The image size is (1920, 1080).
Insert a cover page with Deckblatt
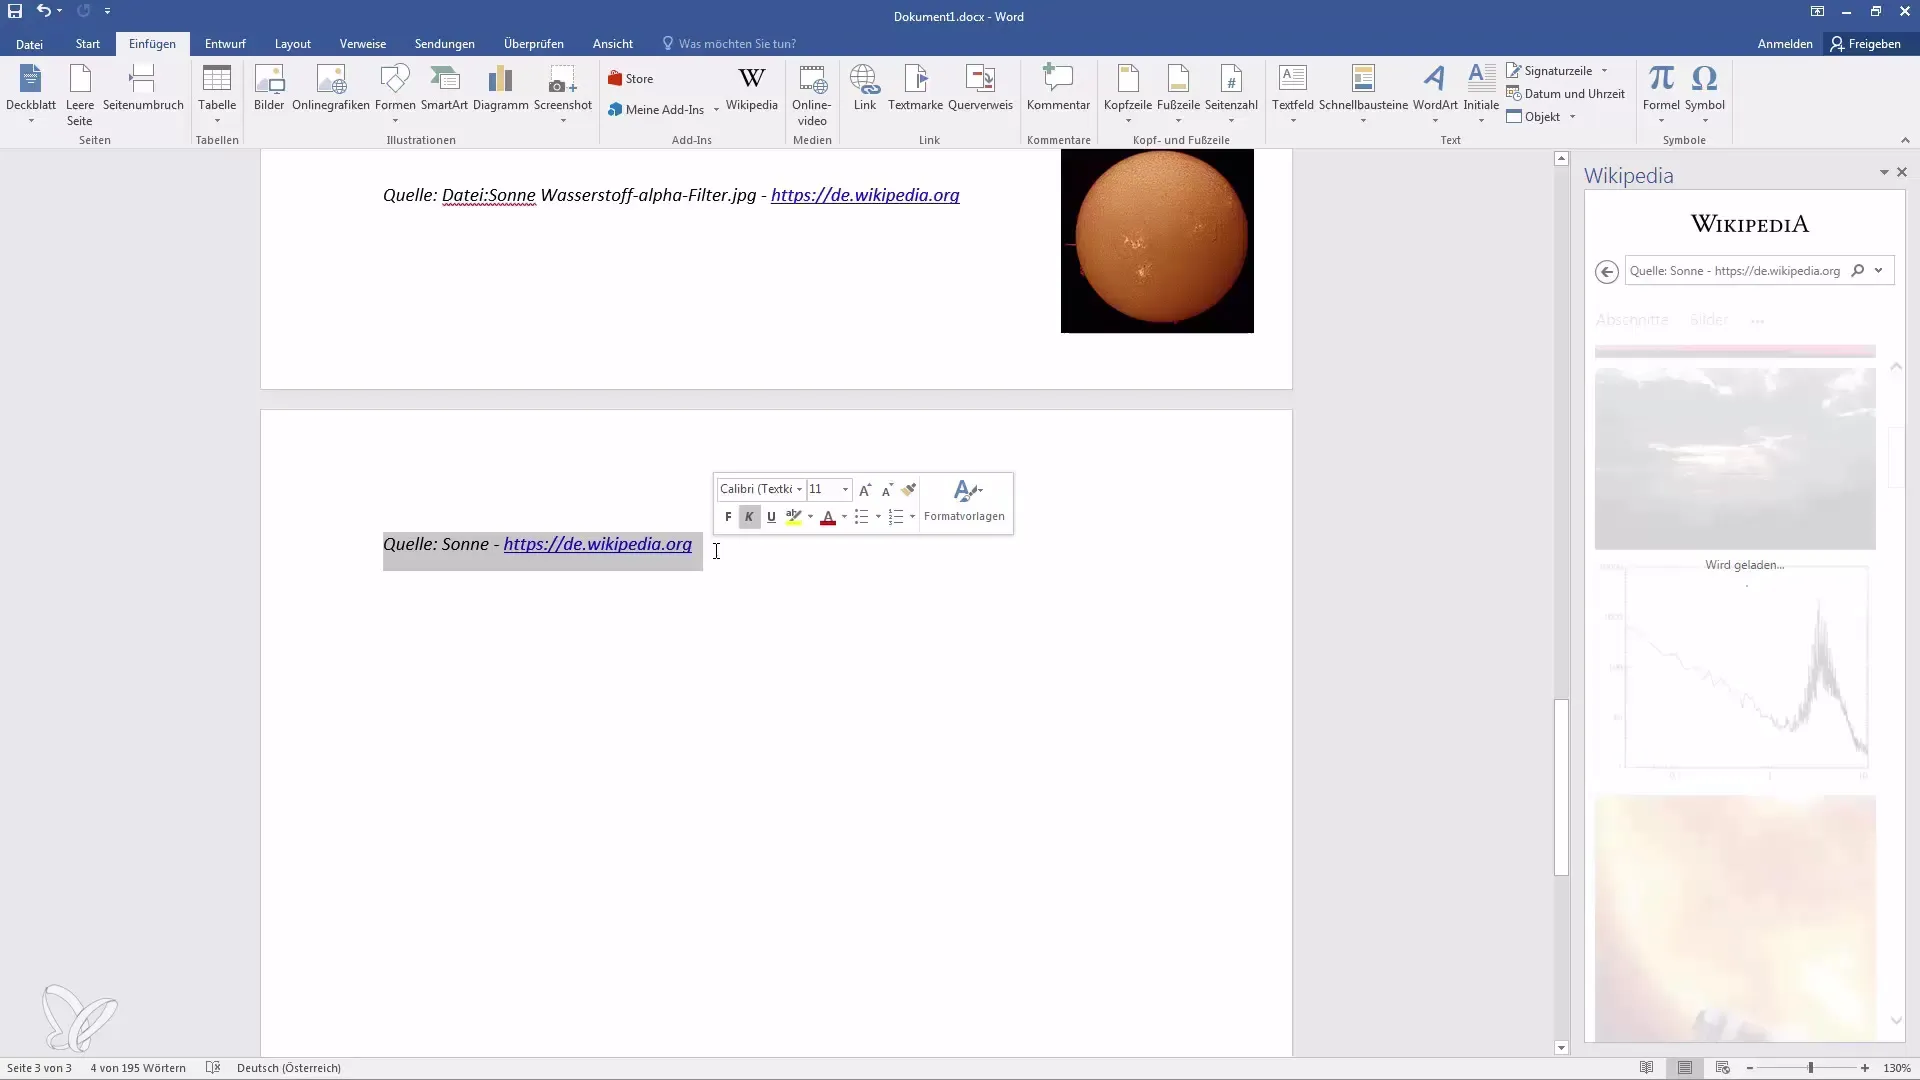[31, 94]
